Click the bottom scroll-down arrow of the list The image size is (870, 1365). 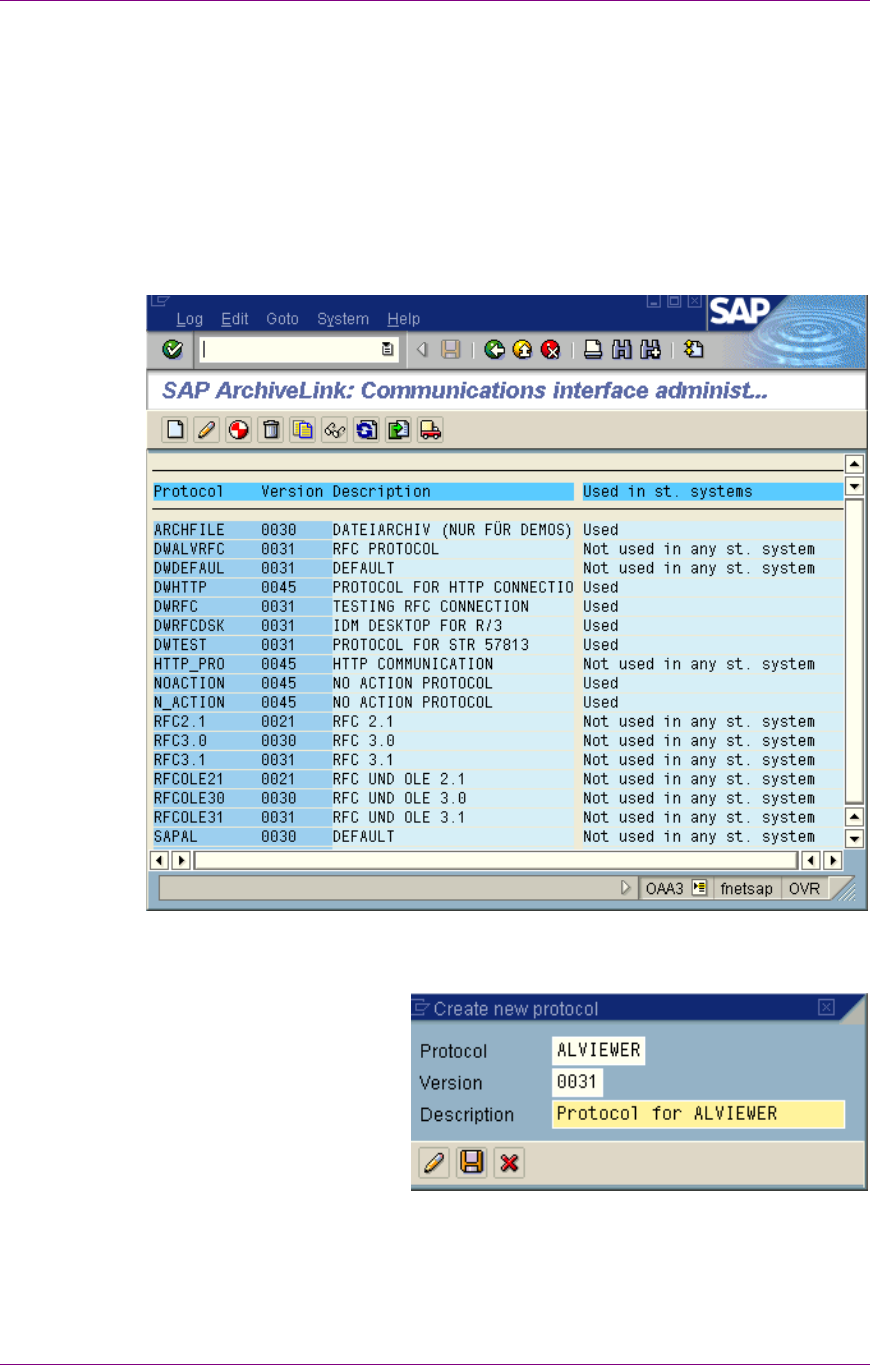pyautogui.click(x=853, y=838)
